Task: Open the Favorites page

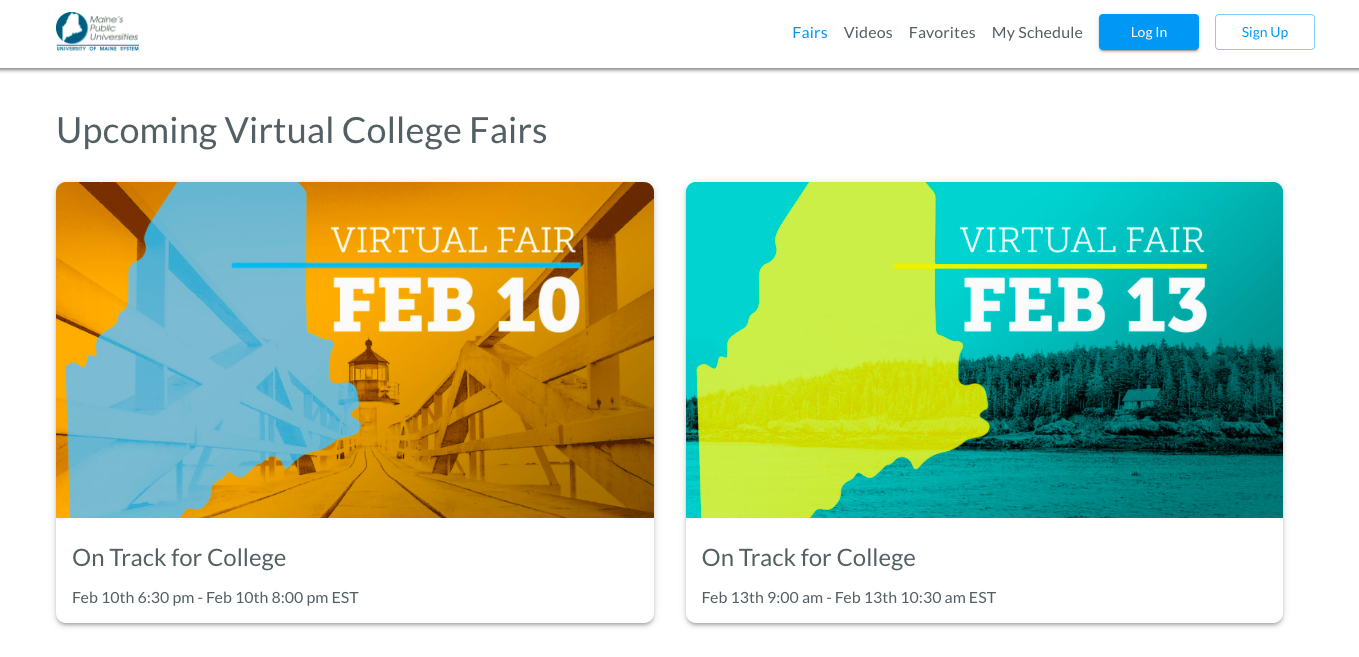Action: click(941, 32)
